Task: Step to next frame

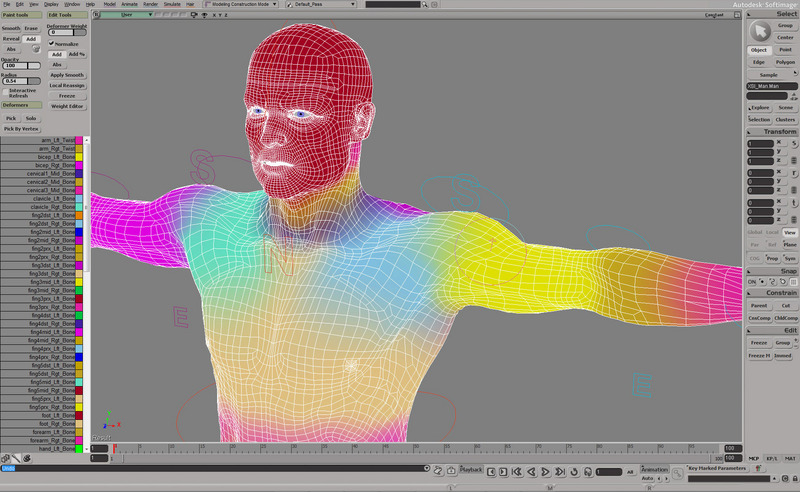Action: (503, 472)
